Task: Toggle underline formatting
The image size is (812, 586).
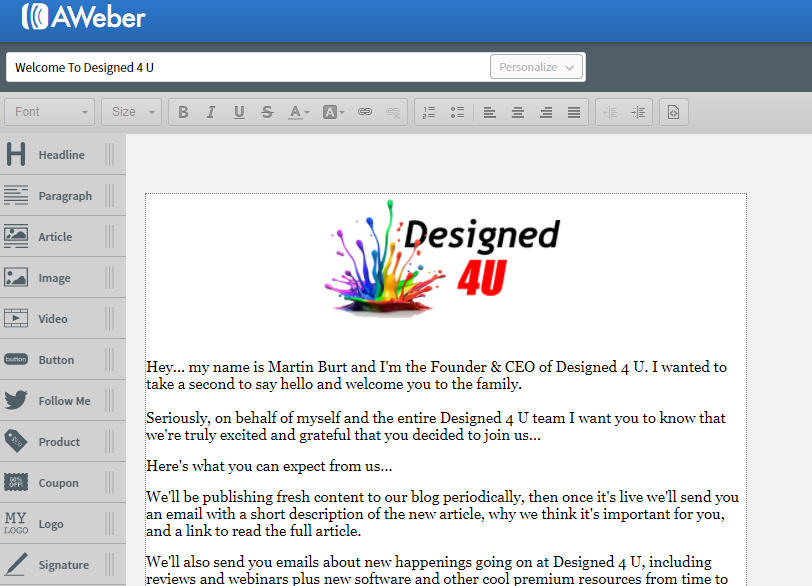Action: click(x=239, y=112)
